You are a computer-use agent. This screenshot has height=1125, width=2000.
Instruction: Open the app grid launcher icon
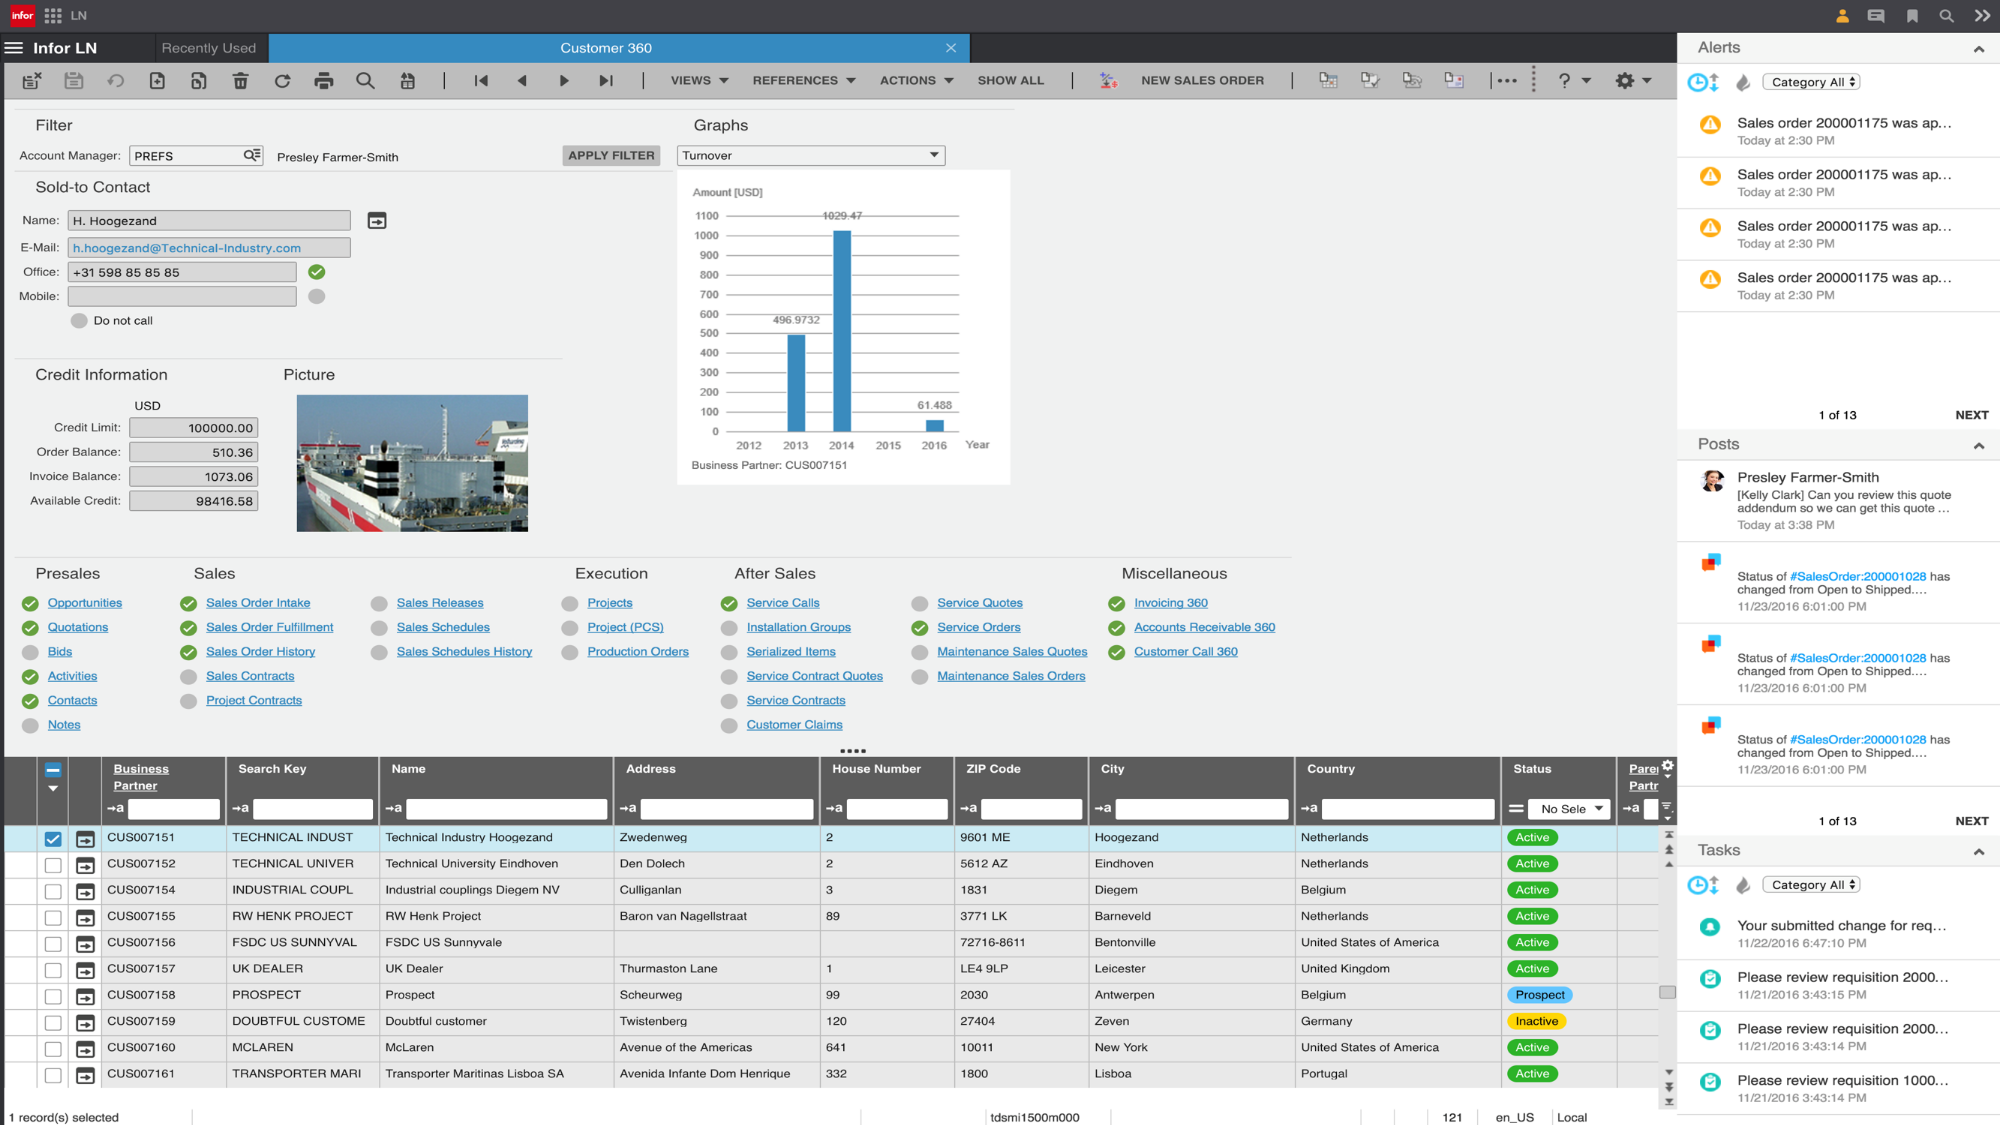tap(53, 16)
